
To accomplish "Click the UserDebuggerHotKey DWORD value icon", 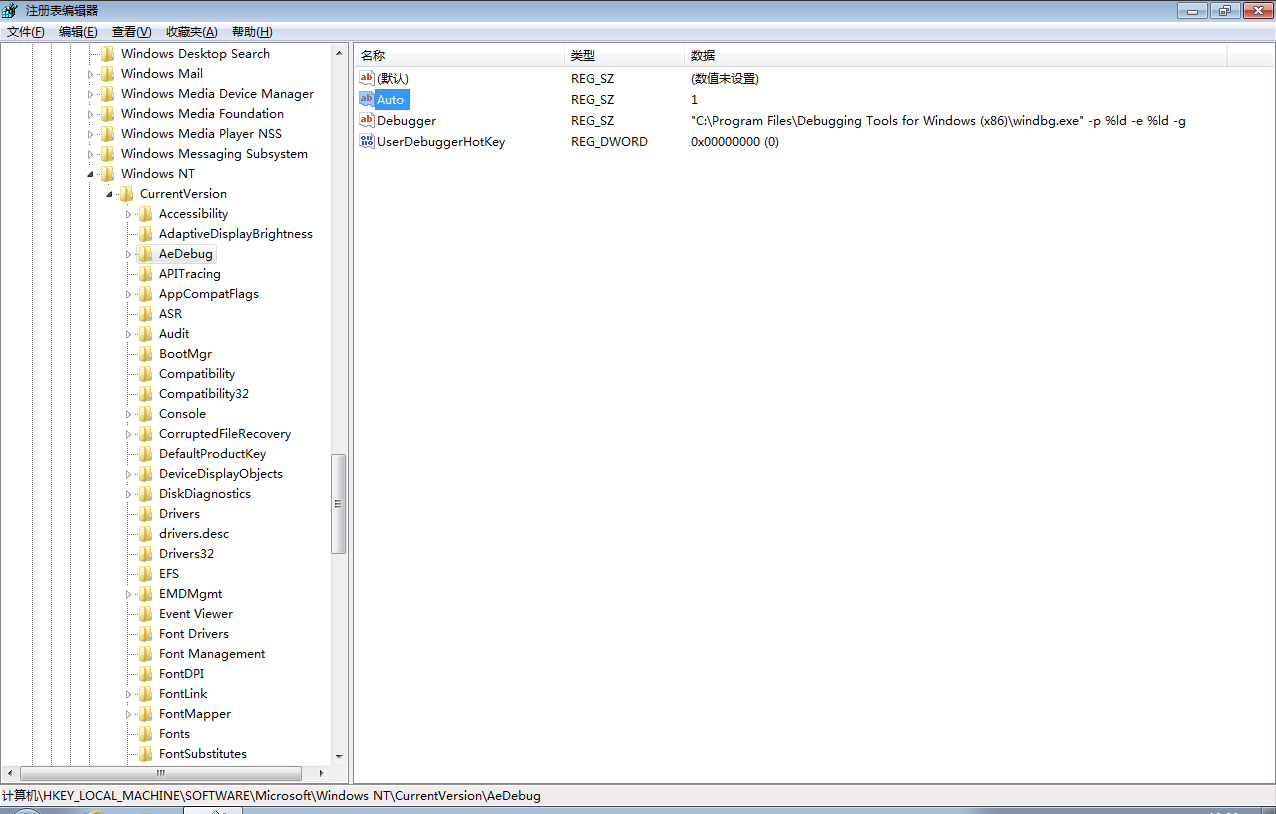I will tap(367, 141).
